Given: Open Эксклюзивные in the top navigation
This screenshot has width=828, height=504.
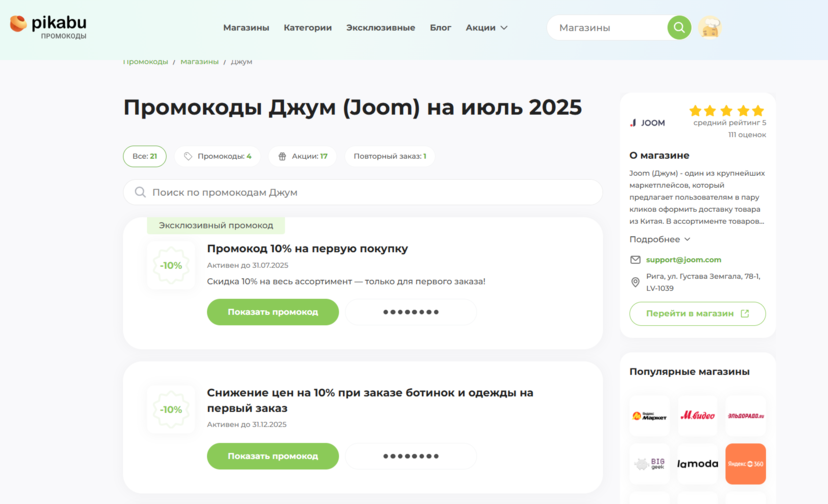Looking at the screenshot, I should click(x=381, y=27).
